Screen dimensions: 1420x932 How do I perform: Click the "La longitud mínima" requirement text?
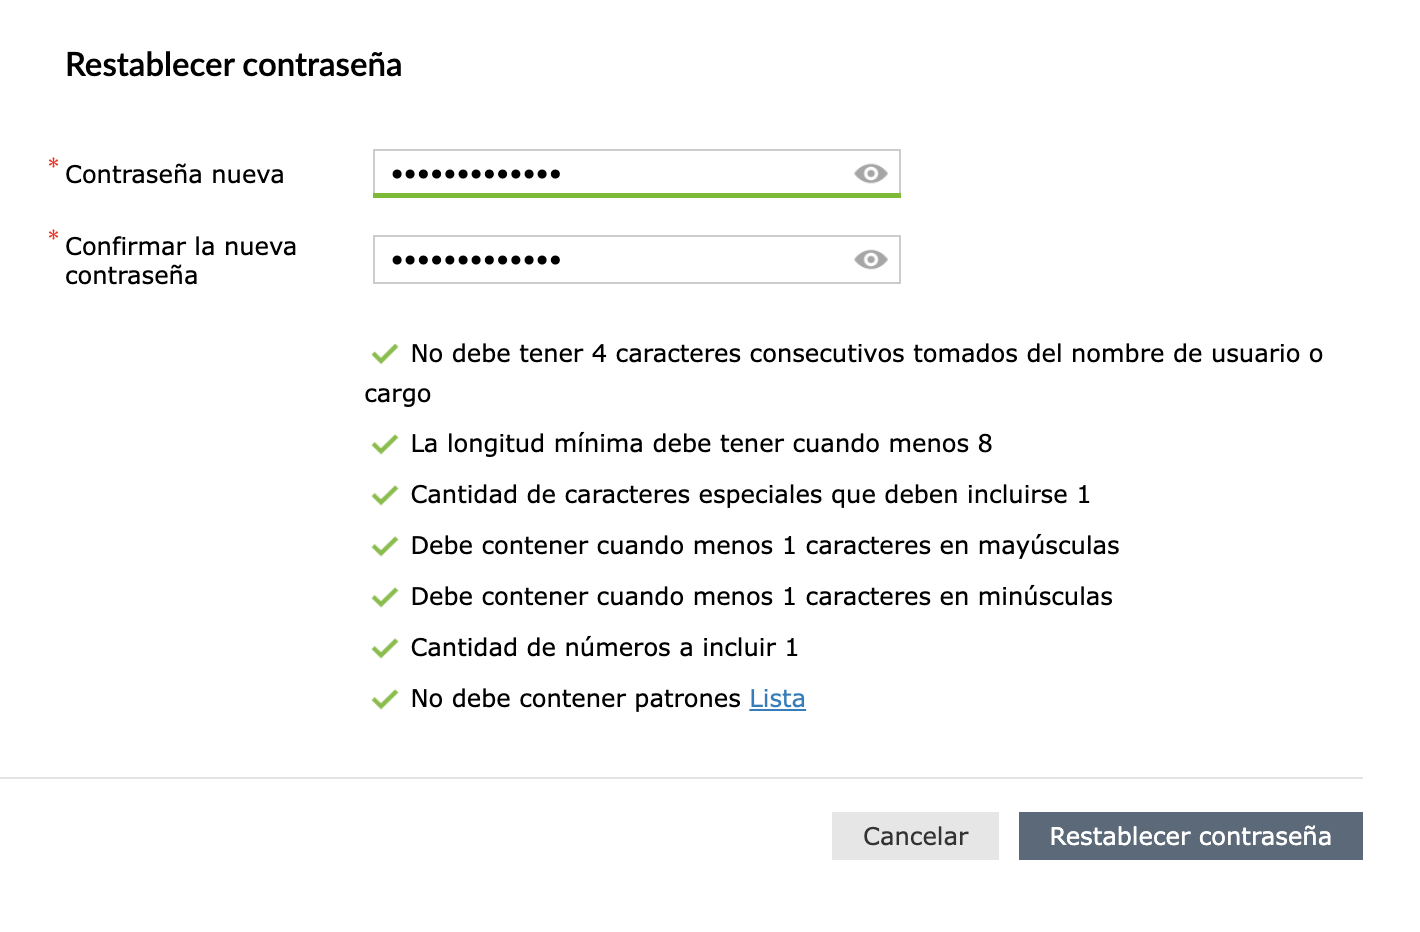point(701,444)
